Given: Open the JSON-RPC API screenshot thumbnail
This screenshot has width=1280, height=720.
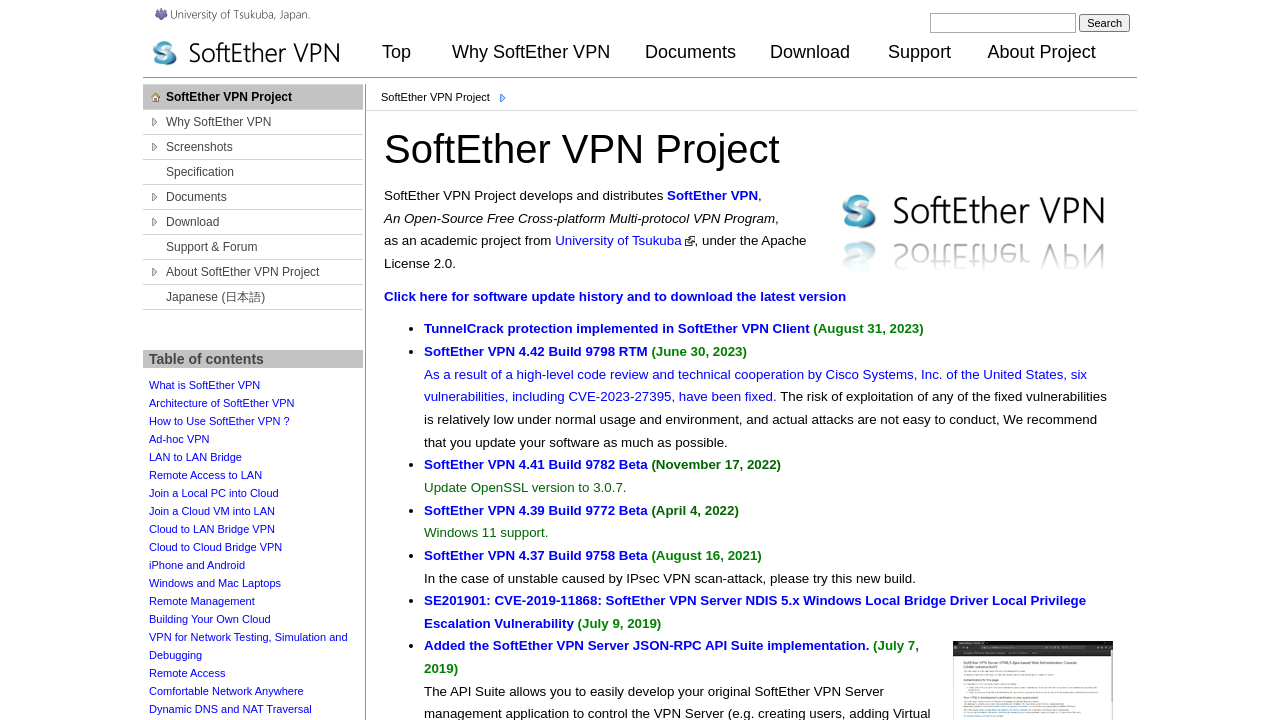Looking at the screenshot, I should (x=1032, y=680).
